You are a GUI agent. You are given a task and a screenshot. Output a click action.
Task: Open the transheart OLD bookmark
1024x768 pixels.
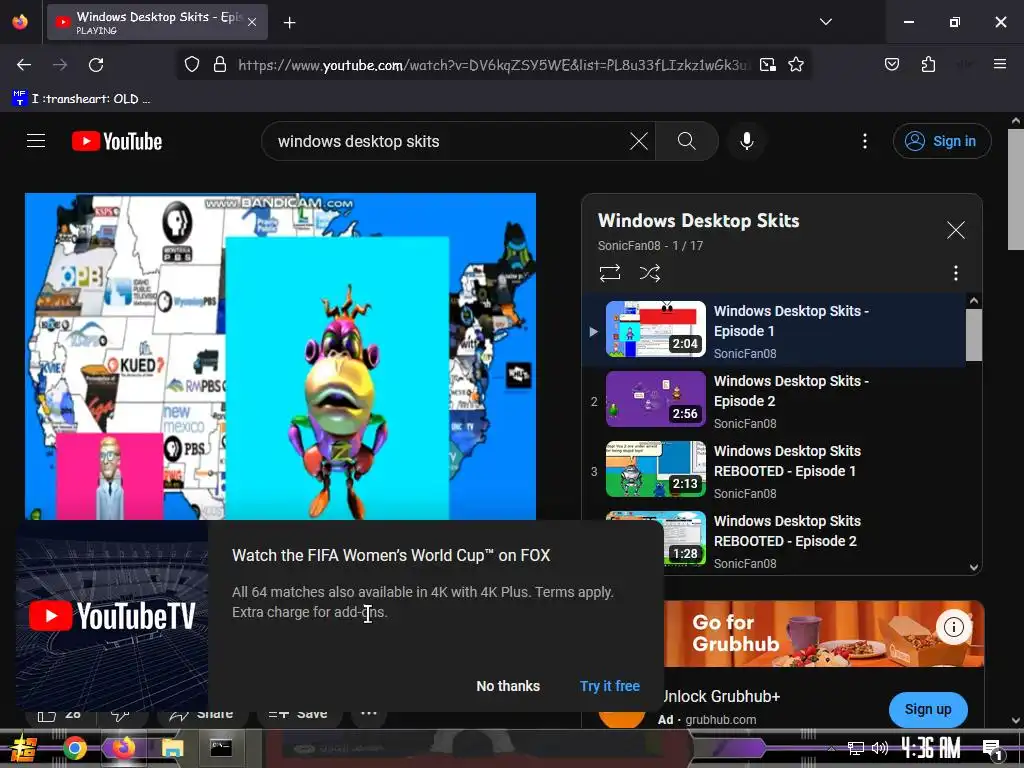coord(82,99)
